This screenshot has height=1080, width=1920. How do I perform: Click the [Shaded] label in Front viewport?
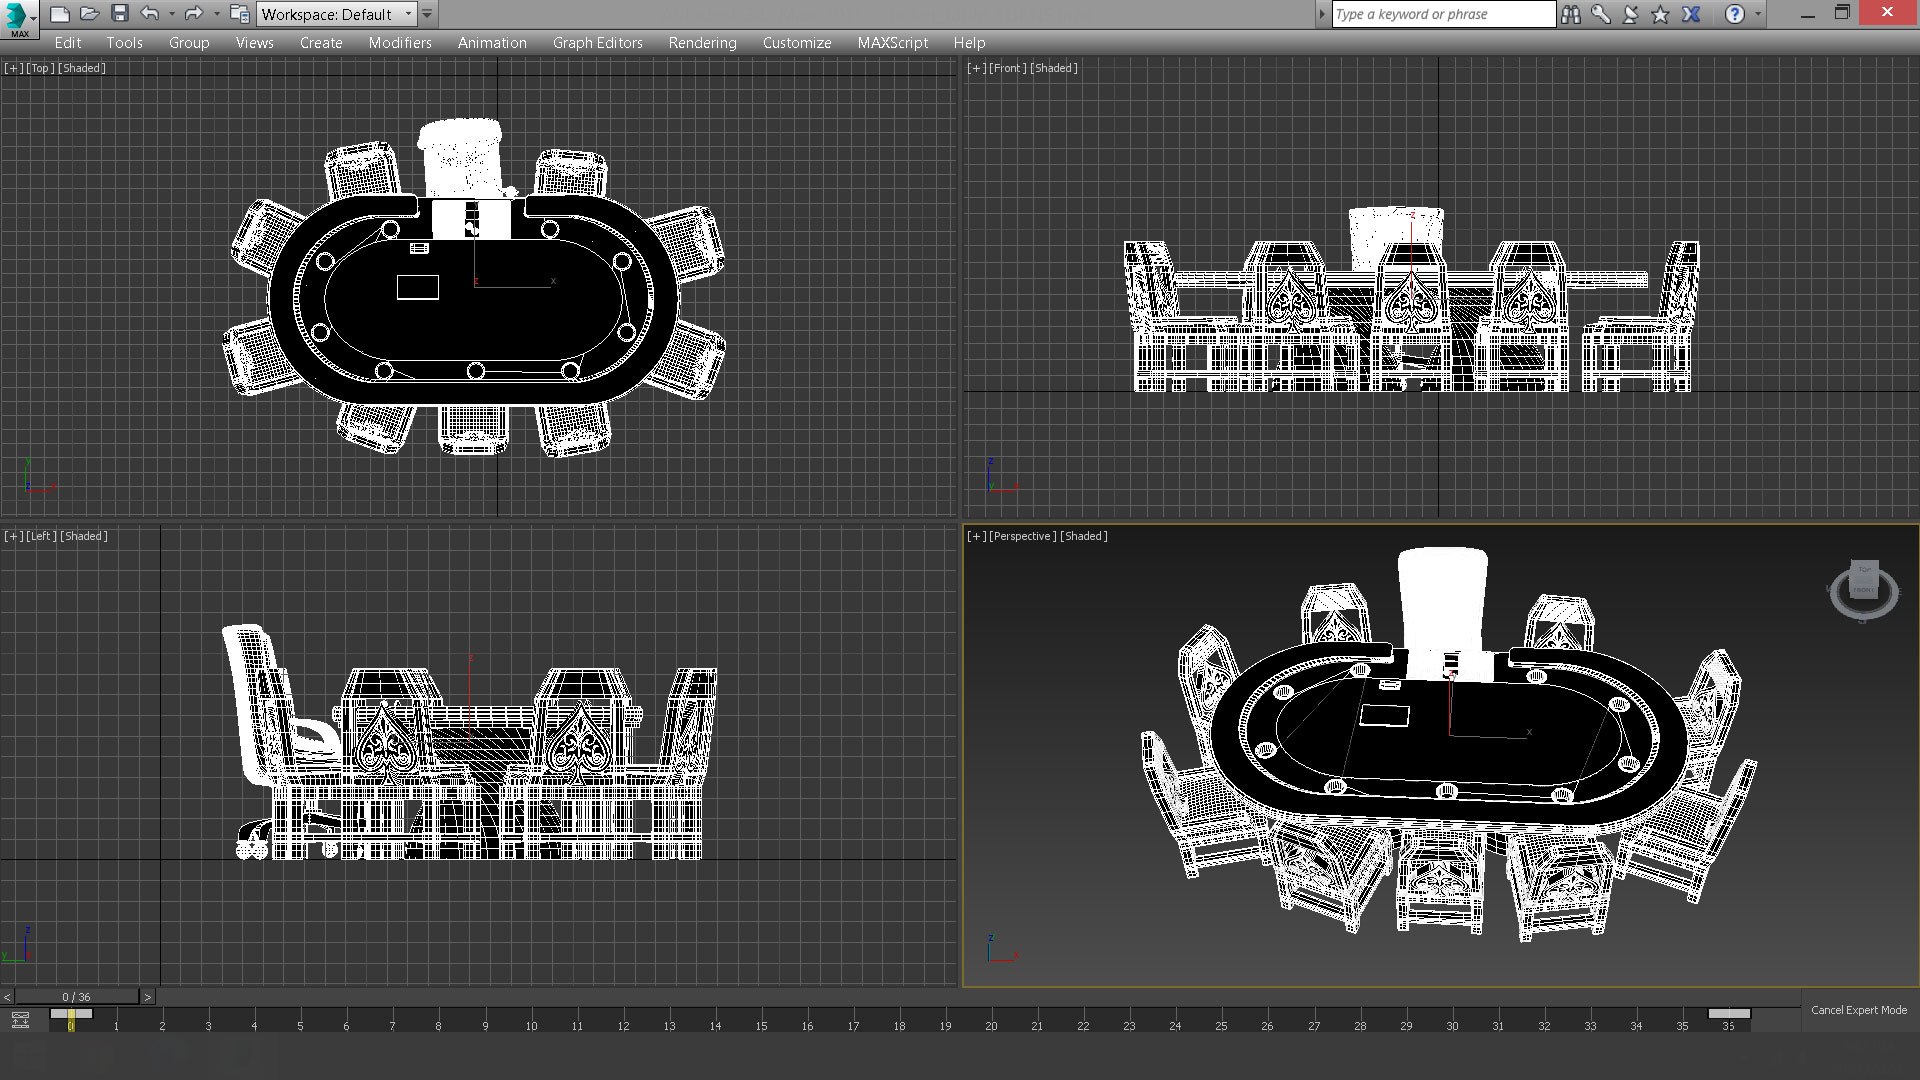(1054, 68)
